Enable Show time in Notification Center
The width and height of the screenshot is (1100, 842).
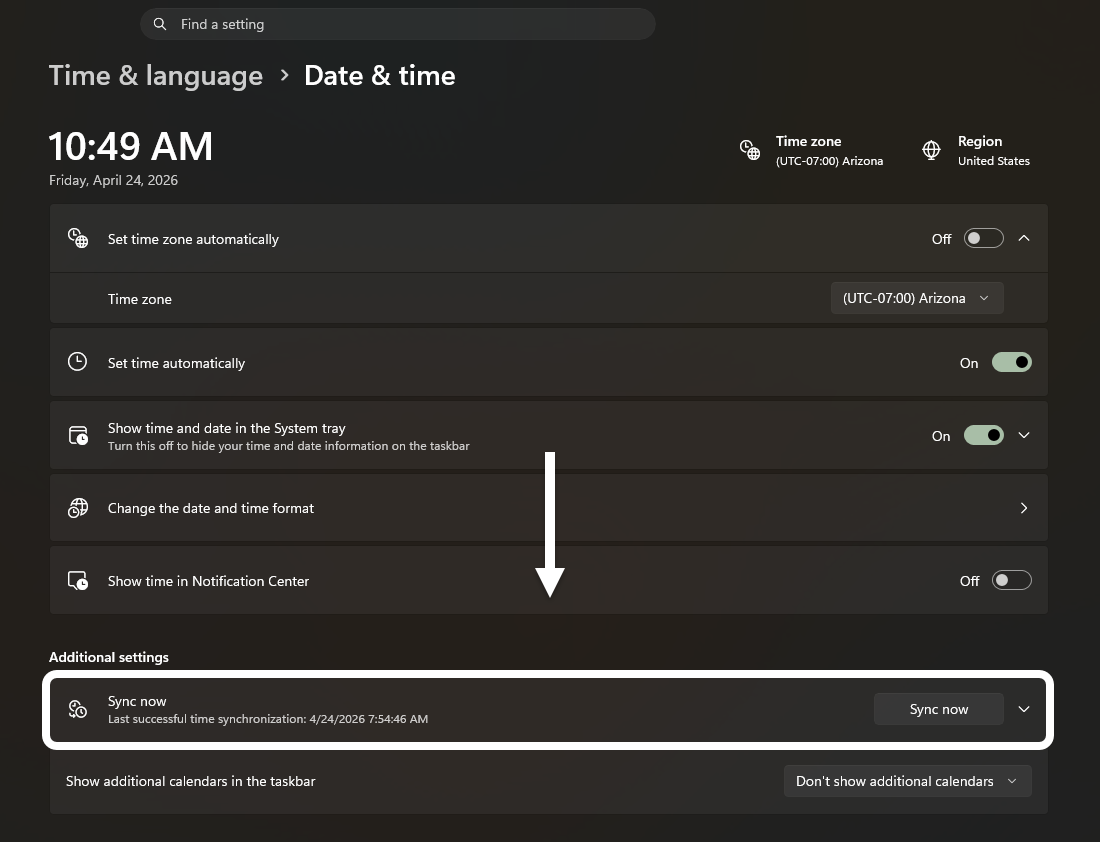click(x=1011, y=581)
